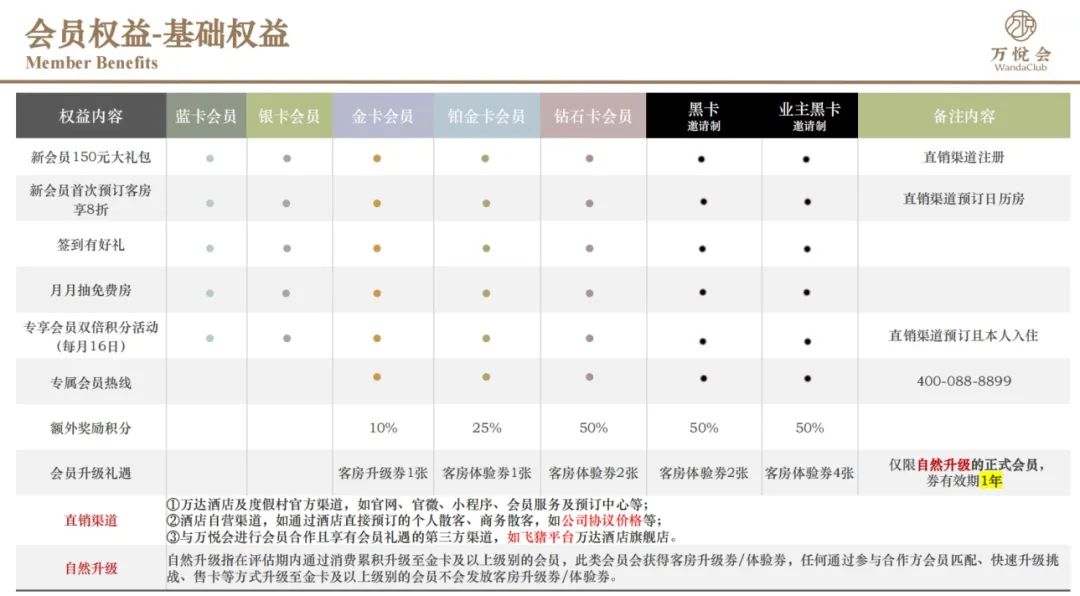Click the red 直销渠道 label in the footnotes
Image resolution: width=1080 pixels, height=596 pixels.
click(91, 520)
